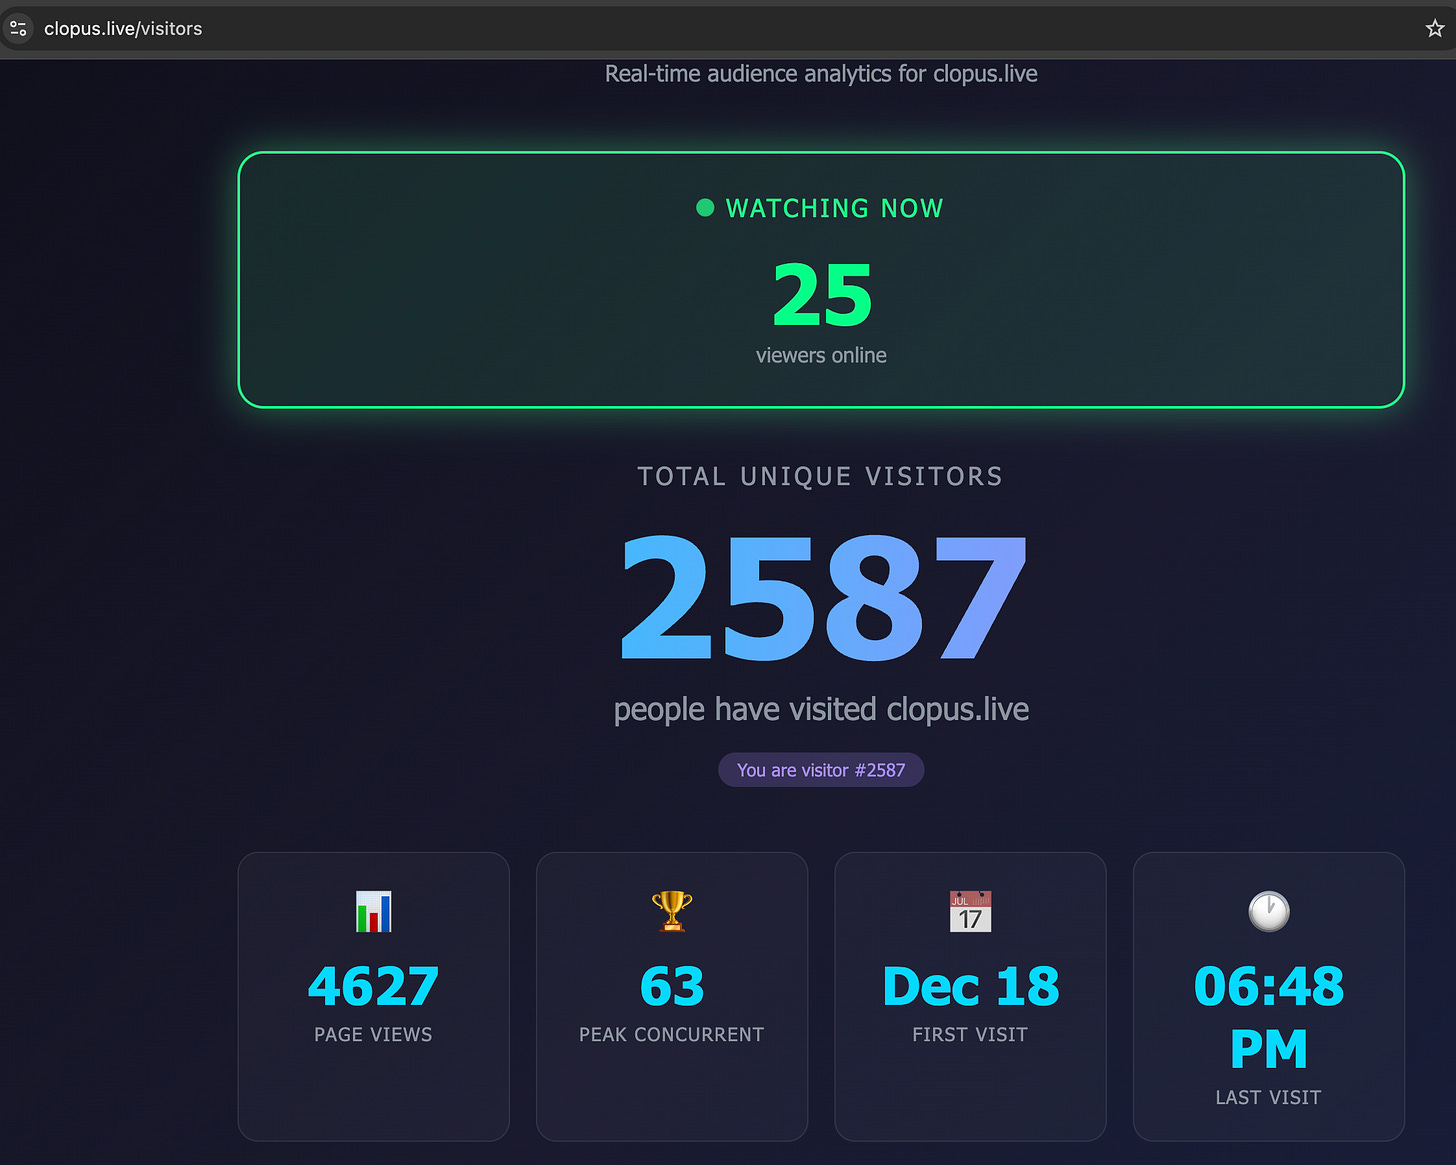Click the 06:48 PM time value
This screenshot has width=1456, height=1165.
coord(1269,1017)
